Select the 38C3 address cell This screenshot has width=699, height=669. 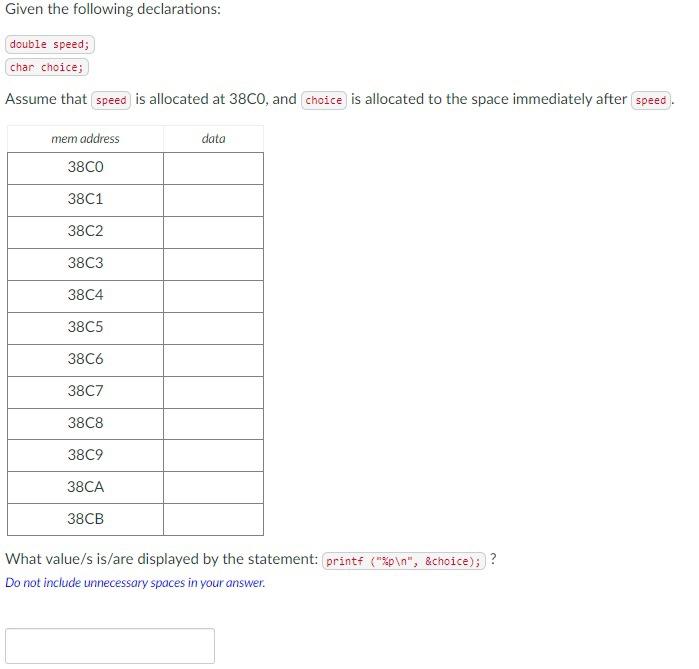click(x=86, y=265)
